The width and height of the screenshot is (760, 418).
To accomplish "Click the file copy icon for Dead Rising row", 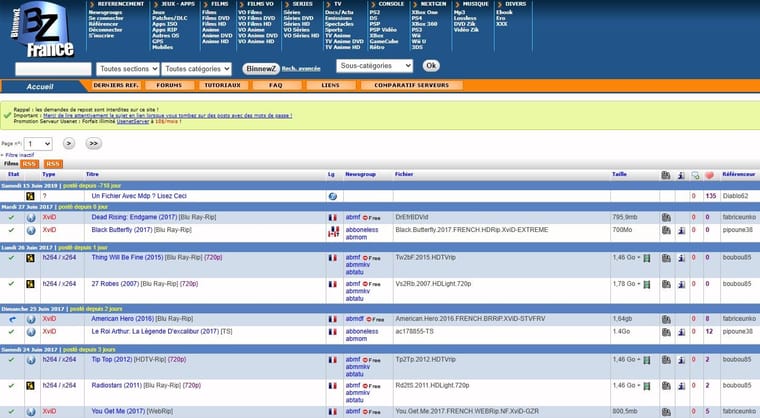I will tap(666, 216).
